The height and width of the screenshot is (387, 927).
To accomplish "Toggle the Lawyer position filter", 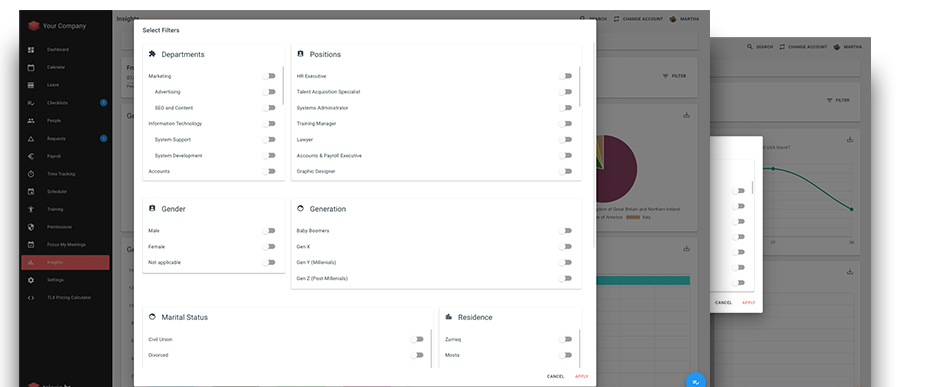I will point(566,139).
